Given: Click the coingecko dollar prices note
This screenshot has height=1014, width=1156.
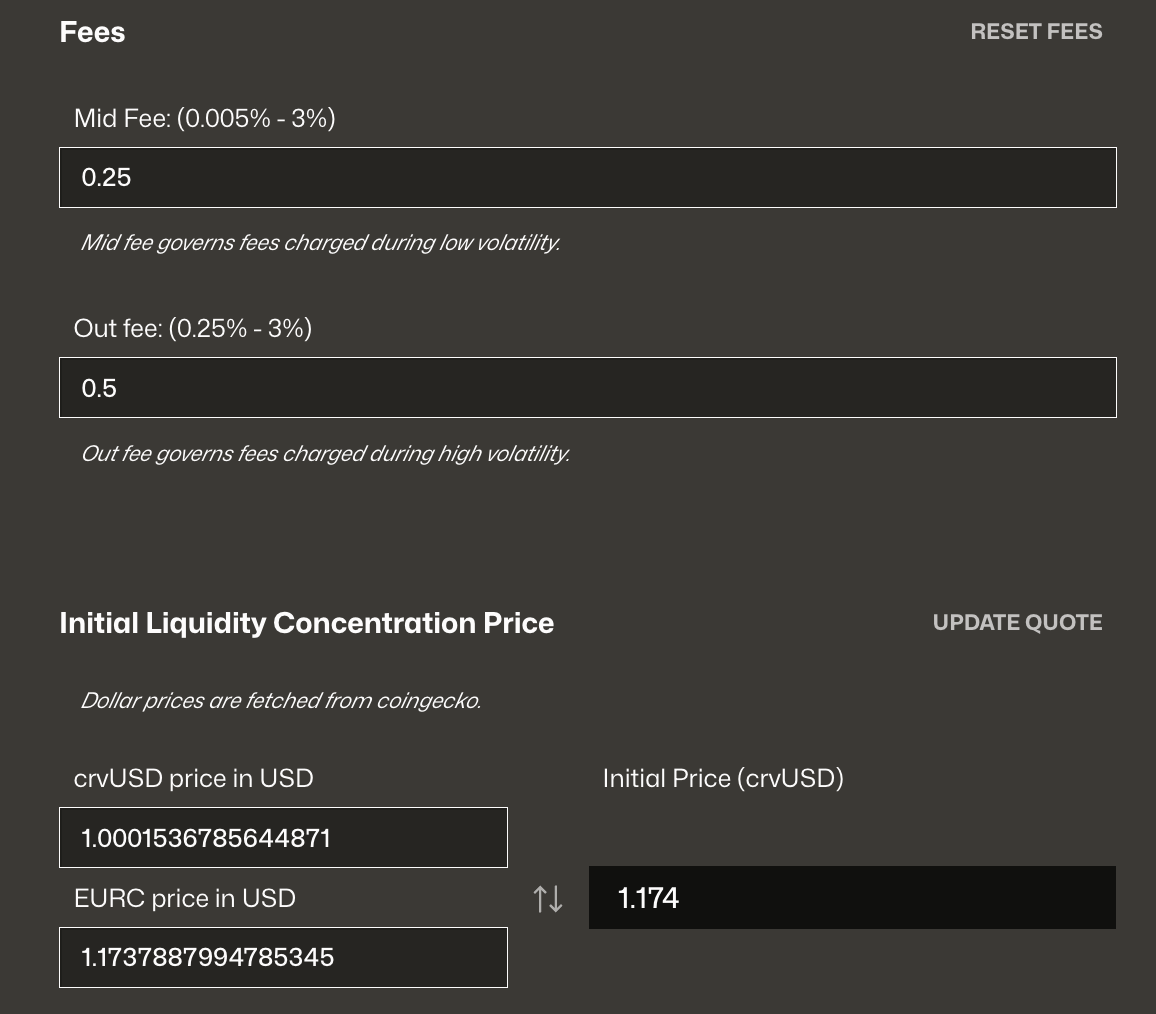Looking at the screenshot, I should [x=280, y=701].
